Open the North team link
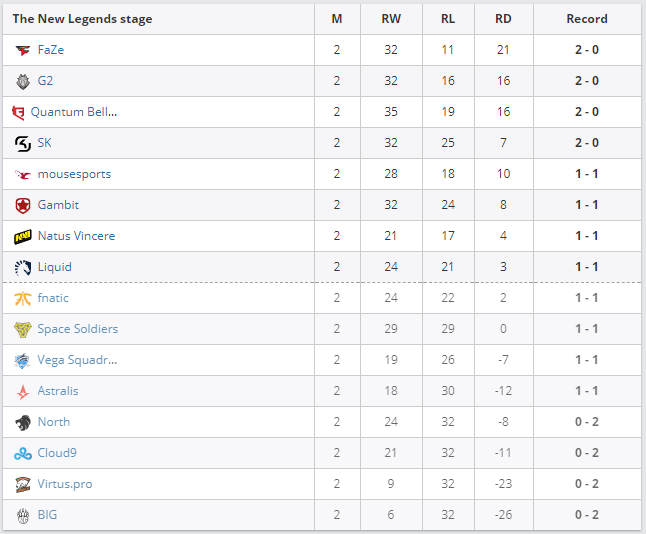Screen dimensions: 646x534 coord(54,422)
